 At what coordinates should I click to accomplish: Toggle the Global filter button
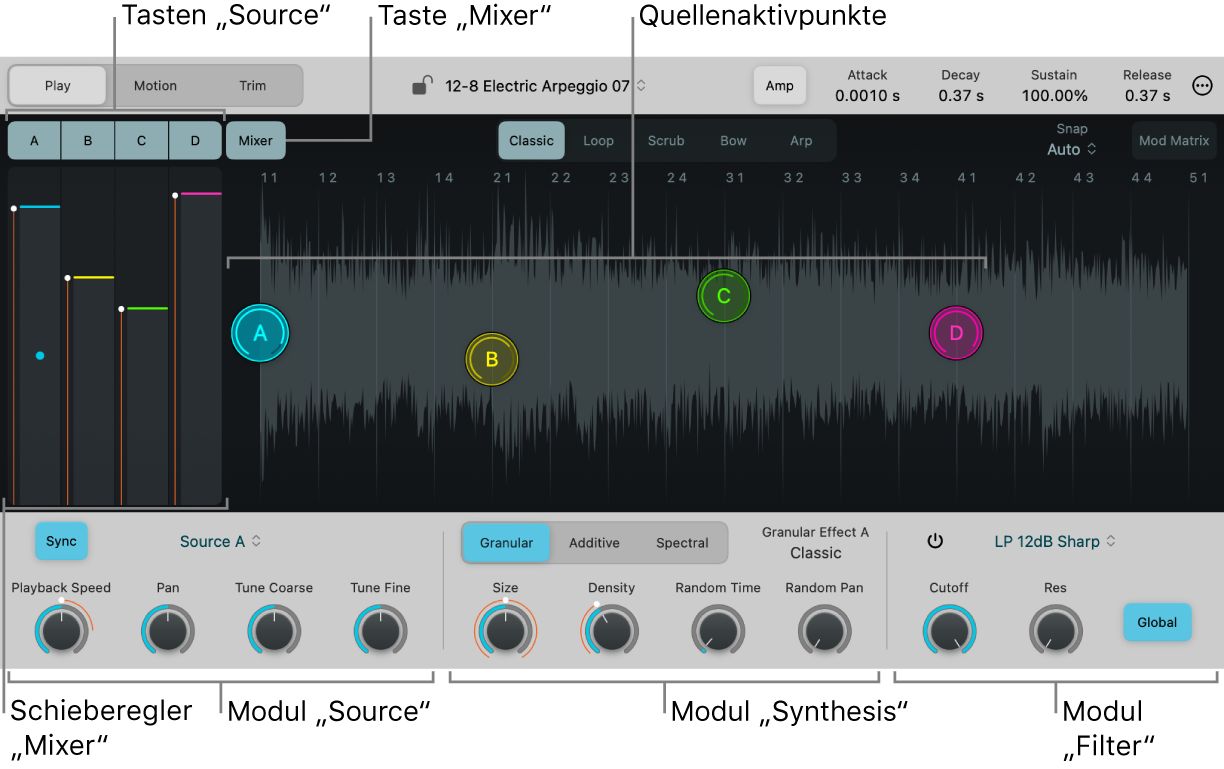(x=1157, y=622)
